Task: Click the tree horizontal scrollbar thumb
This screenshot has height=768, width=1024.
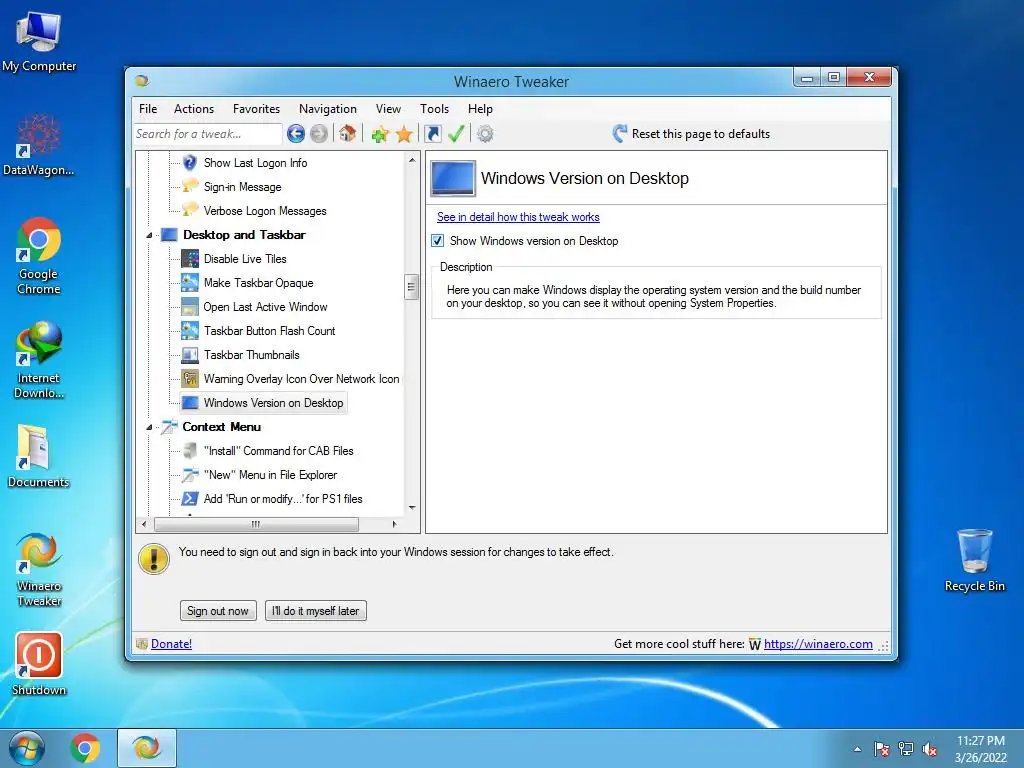Action: click(x=256, y=524)
